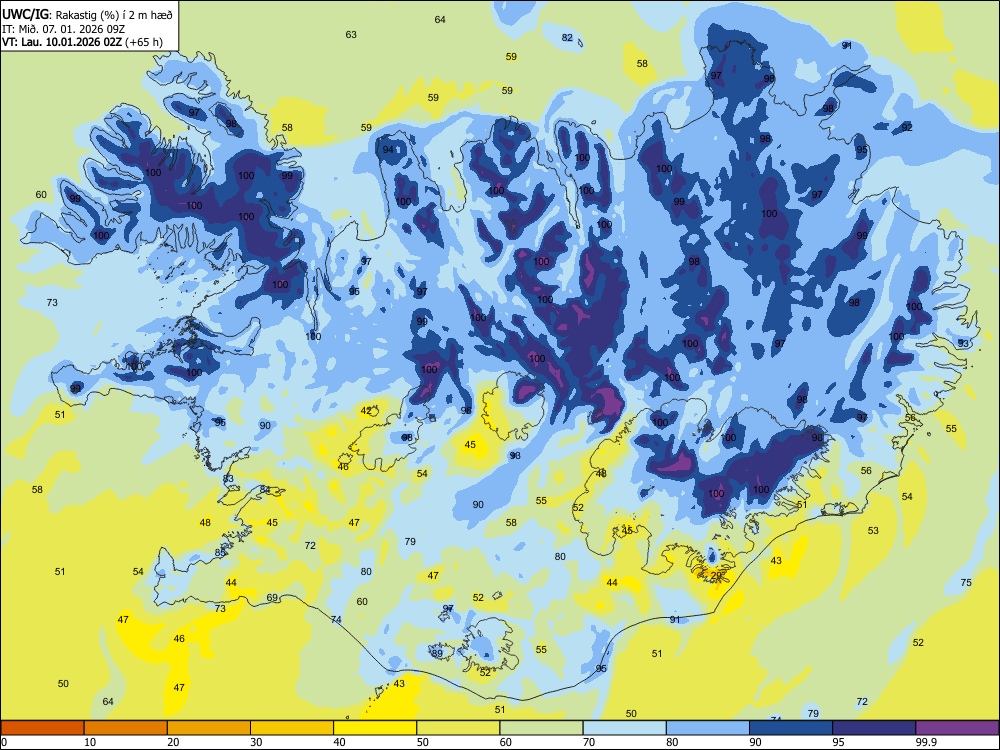Select the legend tick label '30'
The width and height of the screenshot is (1000, 750).
coord(256,742)
